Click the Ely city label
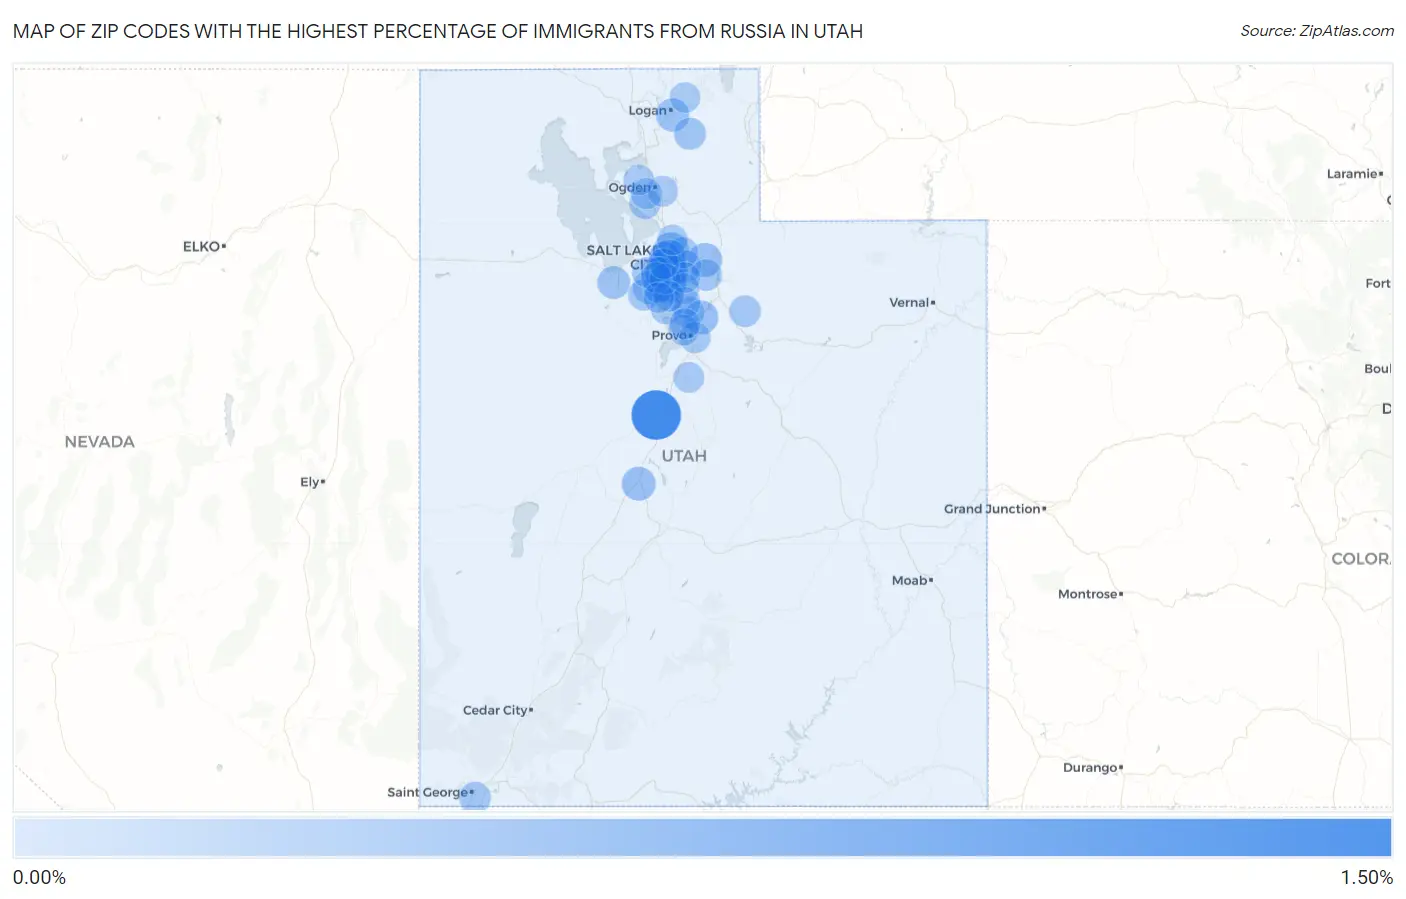Screen dimensions: 1406x899 pos(312,482)
